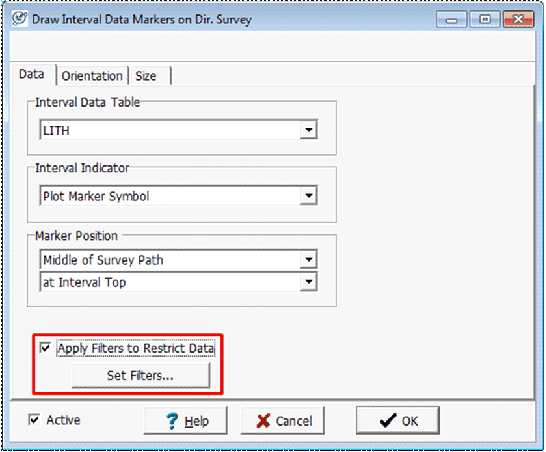Viewport: 546px width, 452px height.
Task: Minimize the dialog window
Action: [452, 19]
